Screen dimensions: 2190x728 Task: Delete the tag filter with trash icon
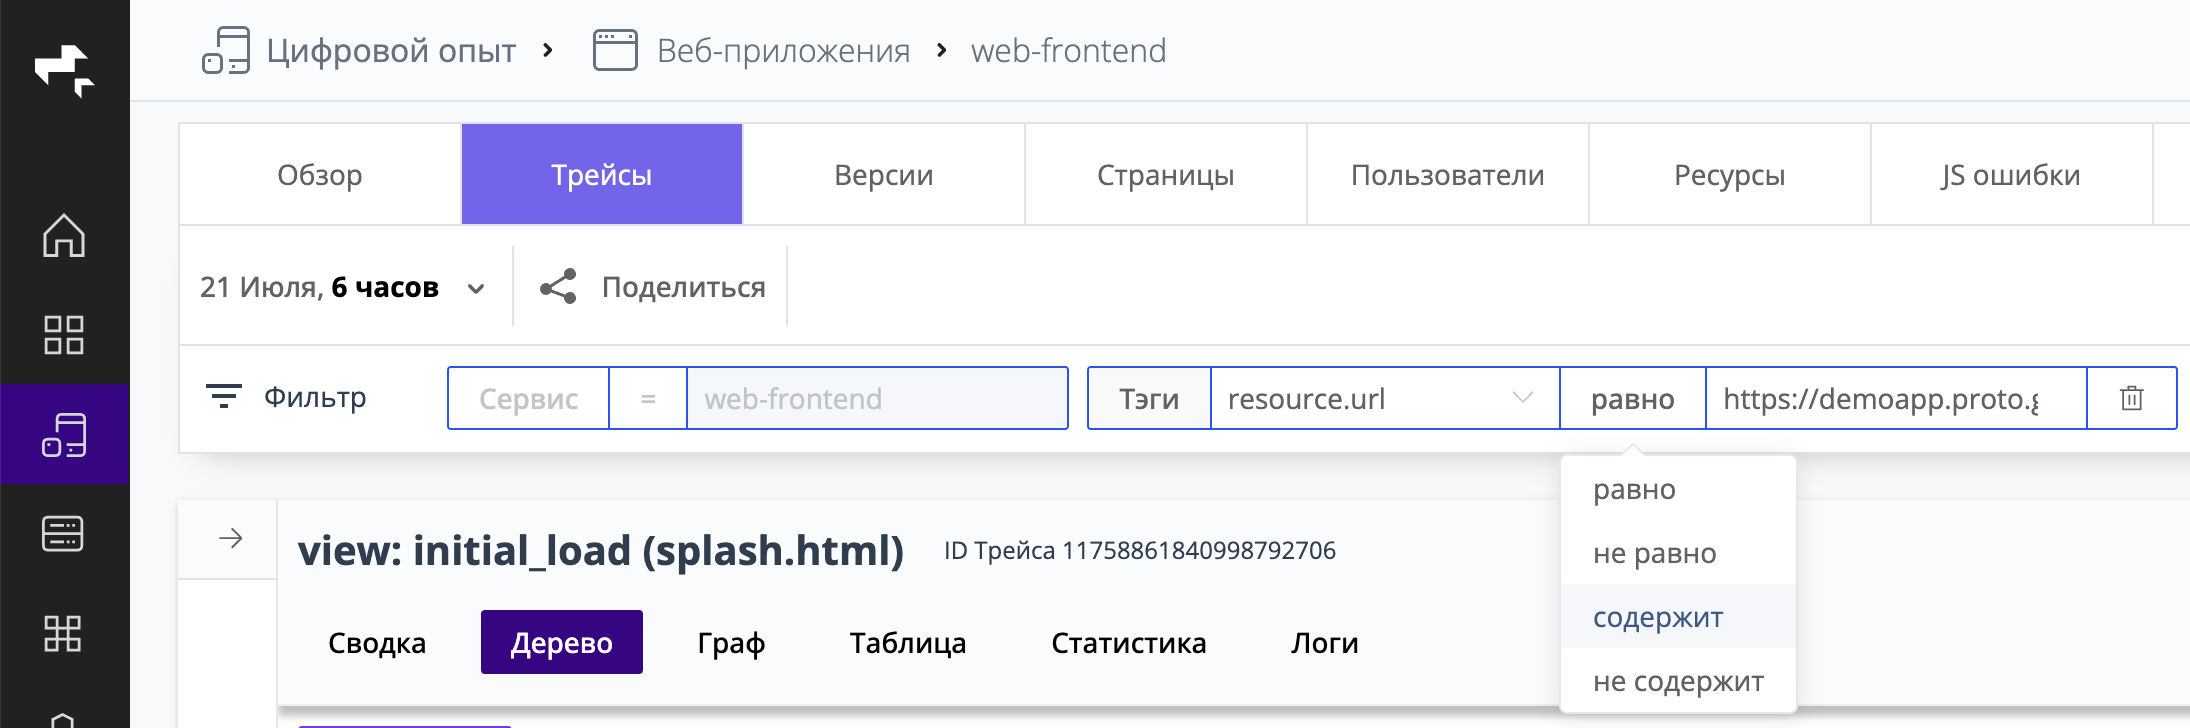[2132, 398]
